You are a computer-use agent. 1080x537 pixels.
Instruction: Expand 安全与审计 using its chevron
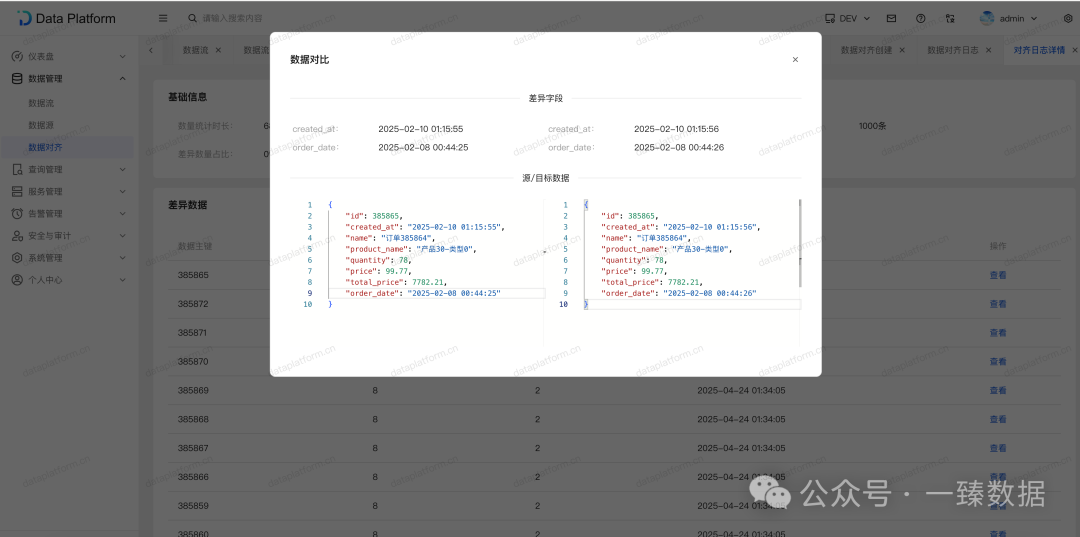(123, 235)
